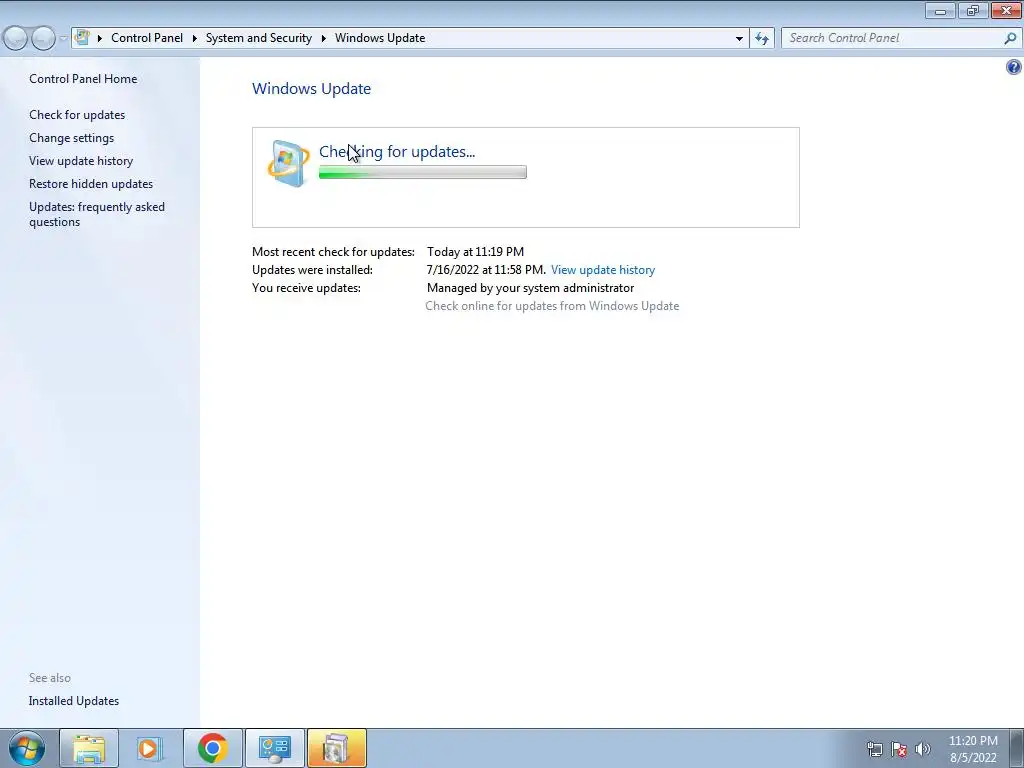Switch to the Control Panel taskbar window
The width and height of the screenshot is (1024, 768).
(275, 748)
